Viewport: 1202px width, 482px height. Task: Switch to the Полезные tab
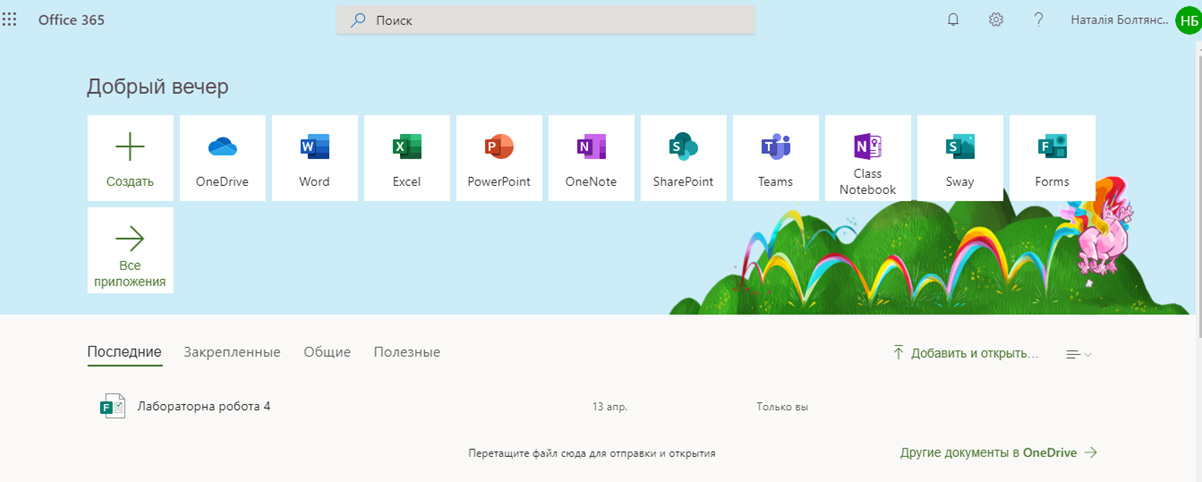point(407,352)
